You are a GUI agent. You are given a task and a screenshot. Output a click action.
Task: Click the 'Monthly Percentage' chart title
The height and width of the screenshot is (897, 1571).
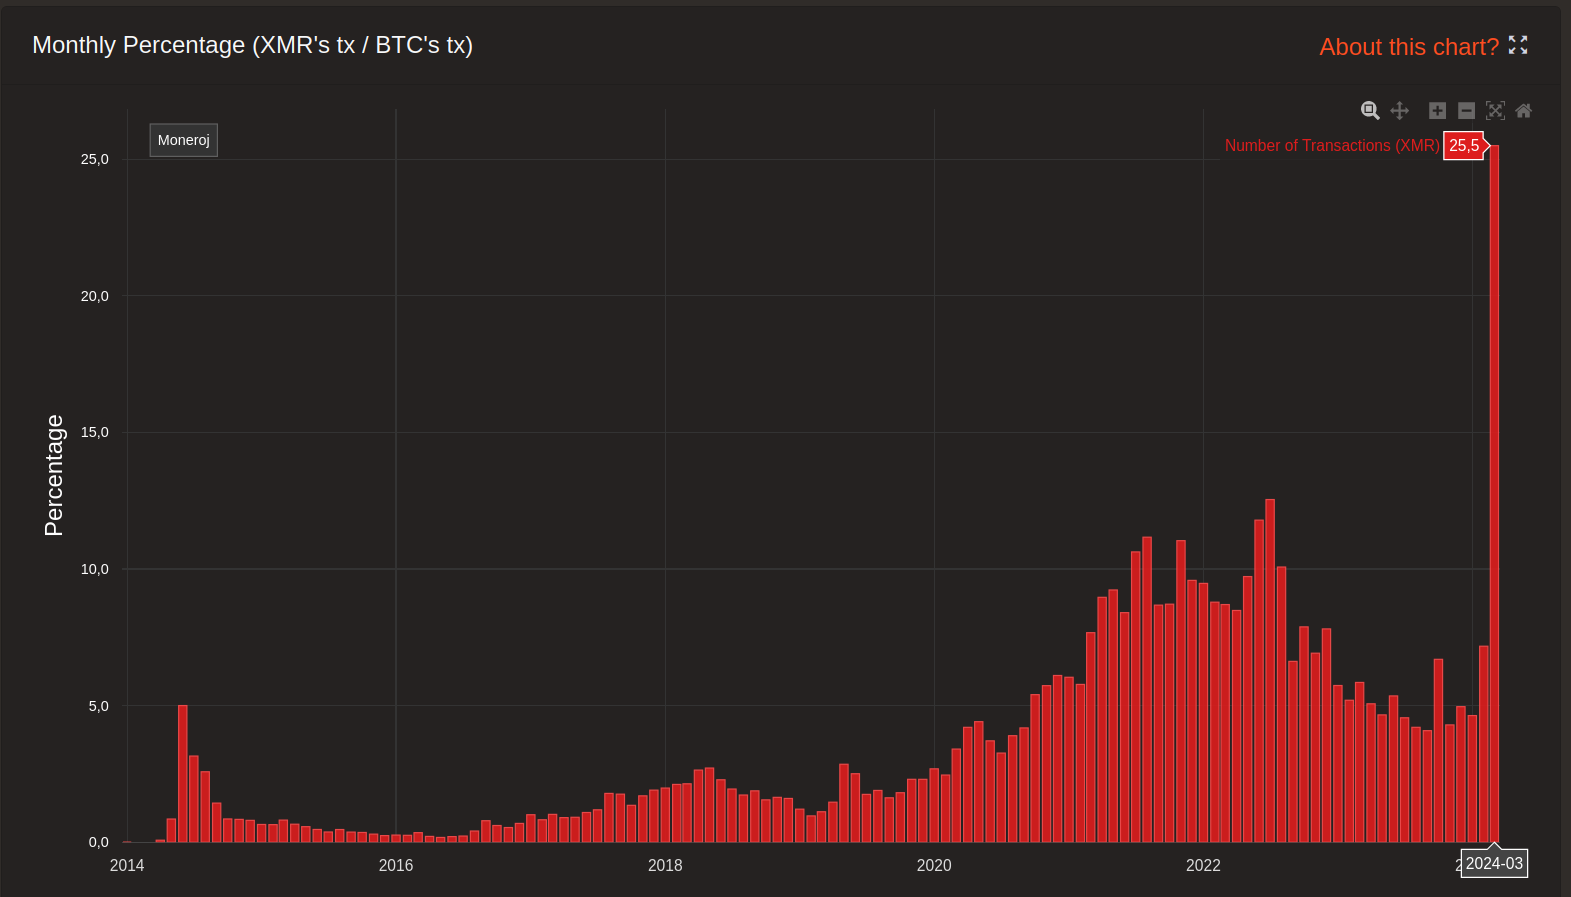pos(252,45)
